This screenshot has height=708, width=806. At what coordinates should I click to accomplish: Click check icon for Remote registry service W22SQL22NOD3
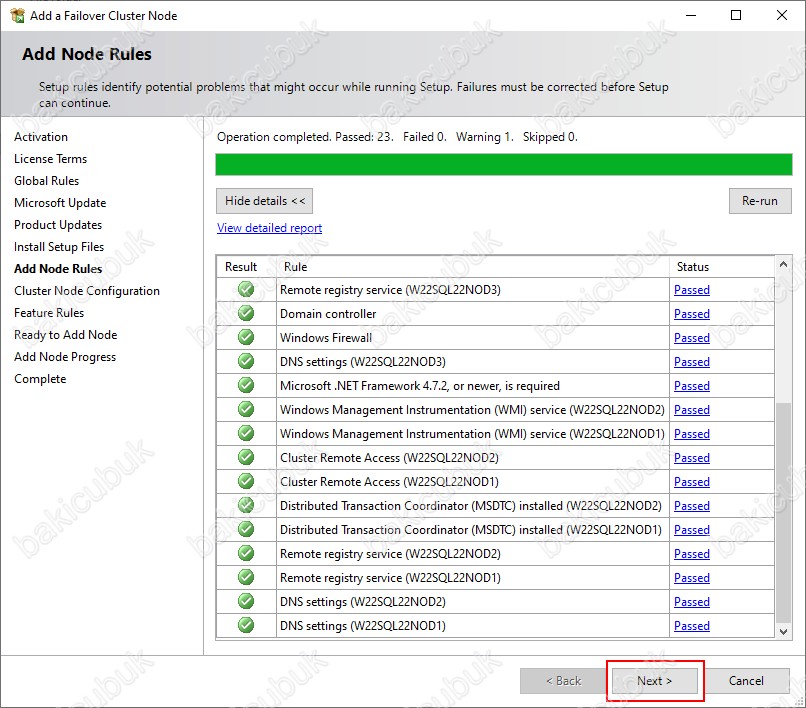pyautogui.click(x=246, y=289)
